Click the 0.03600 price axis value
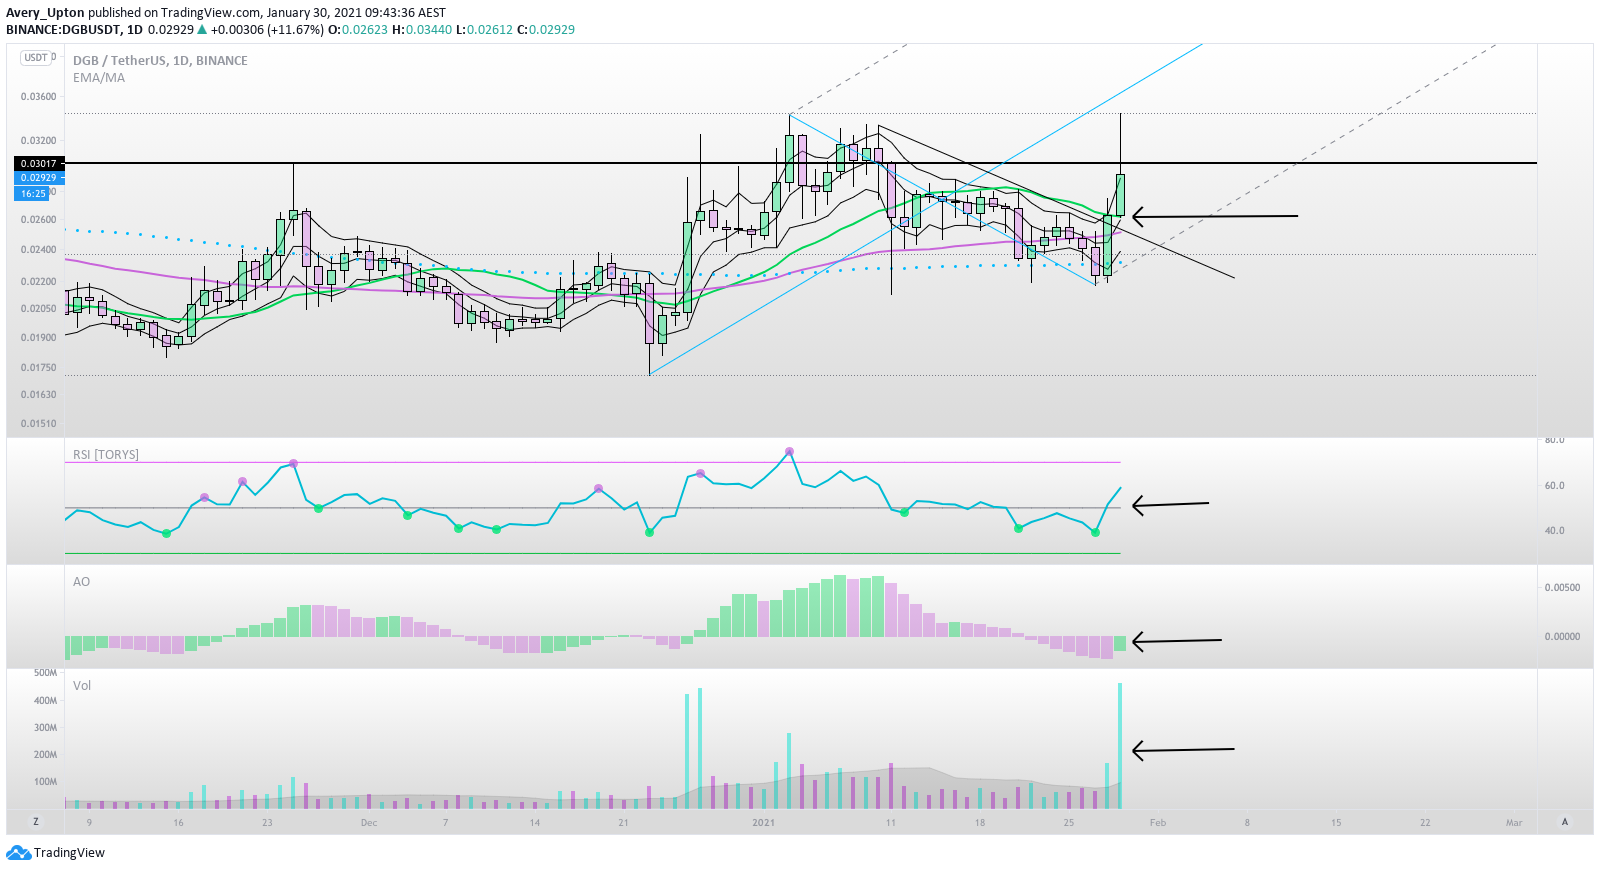 pos(39,97)
